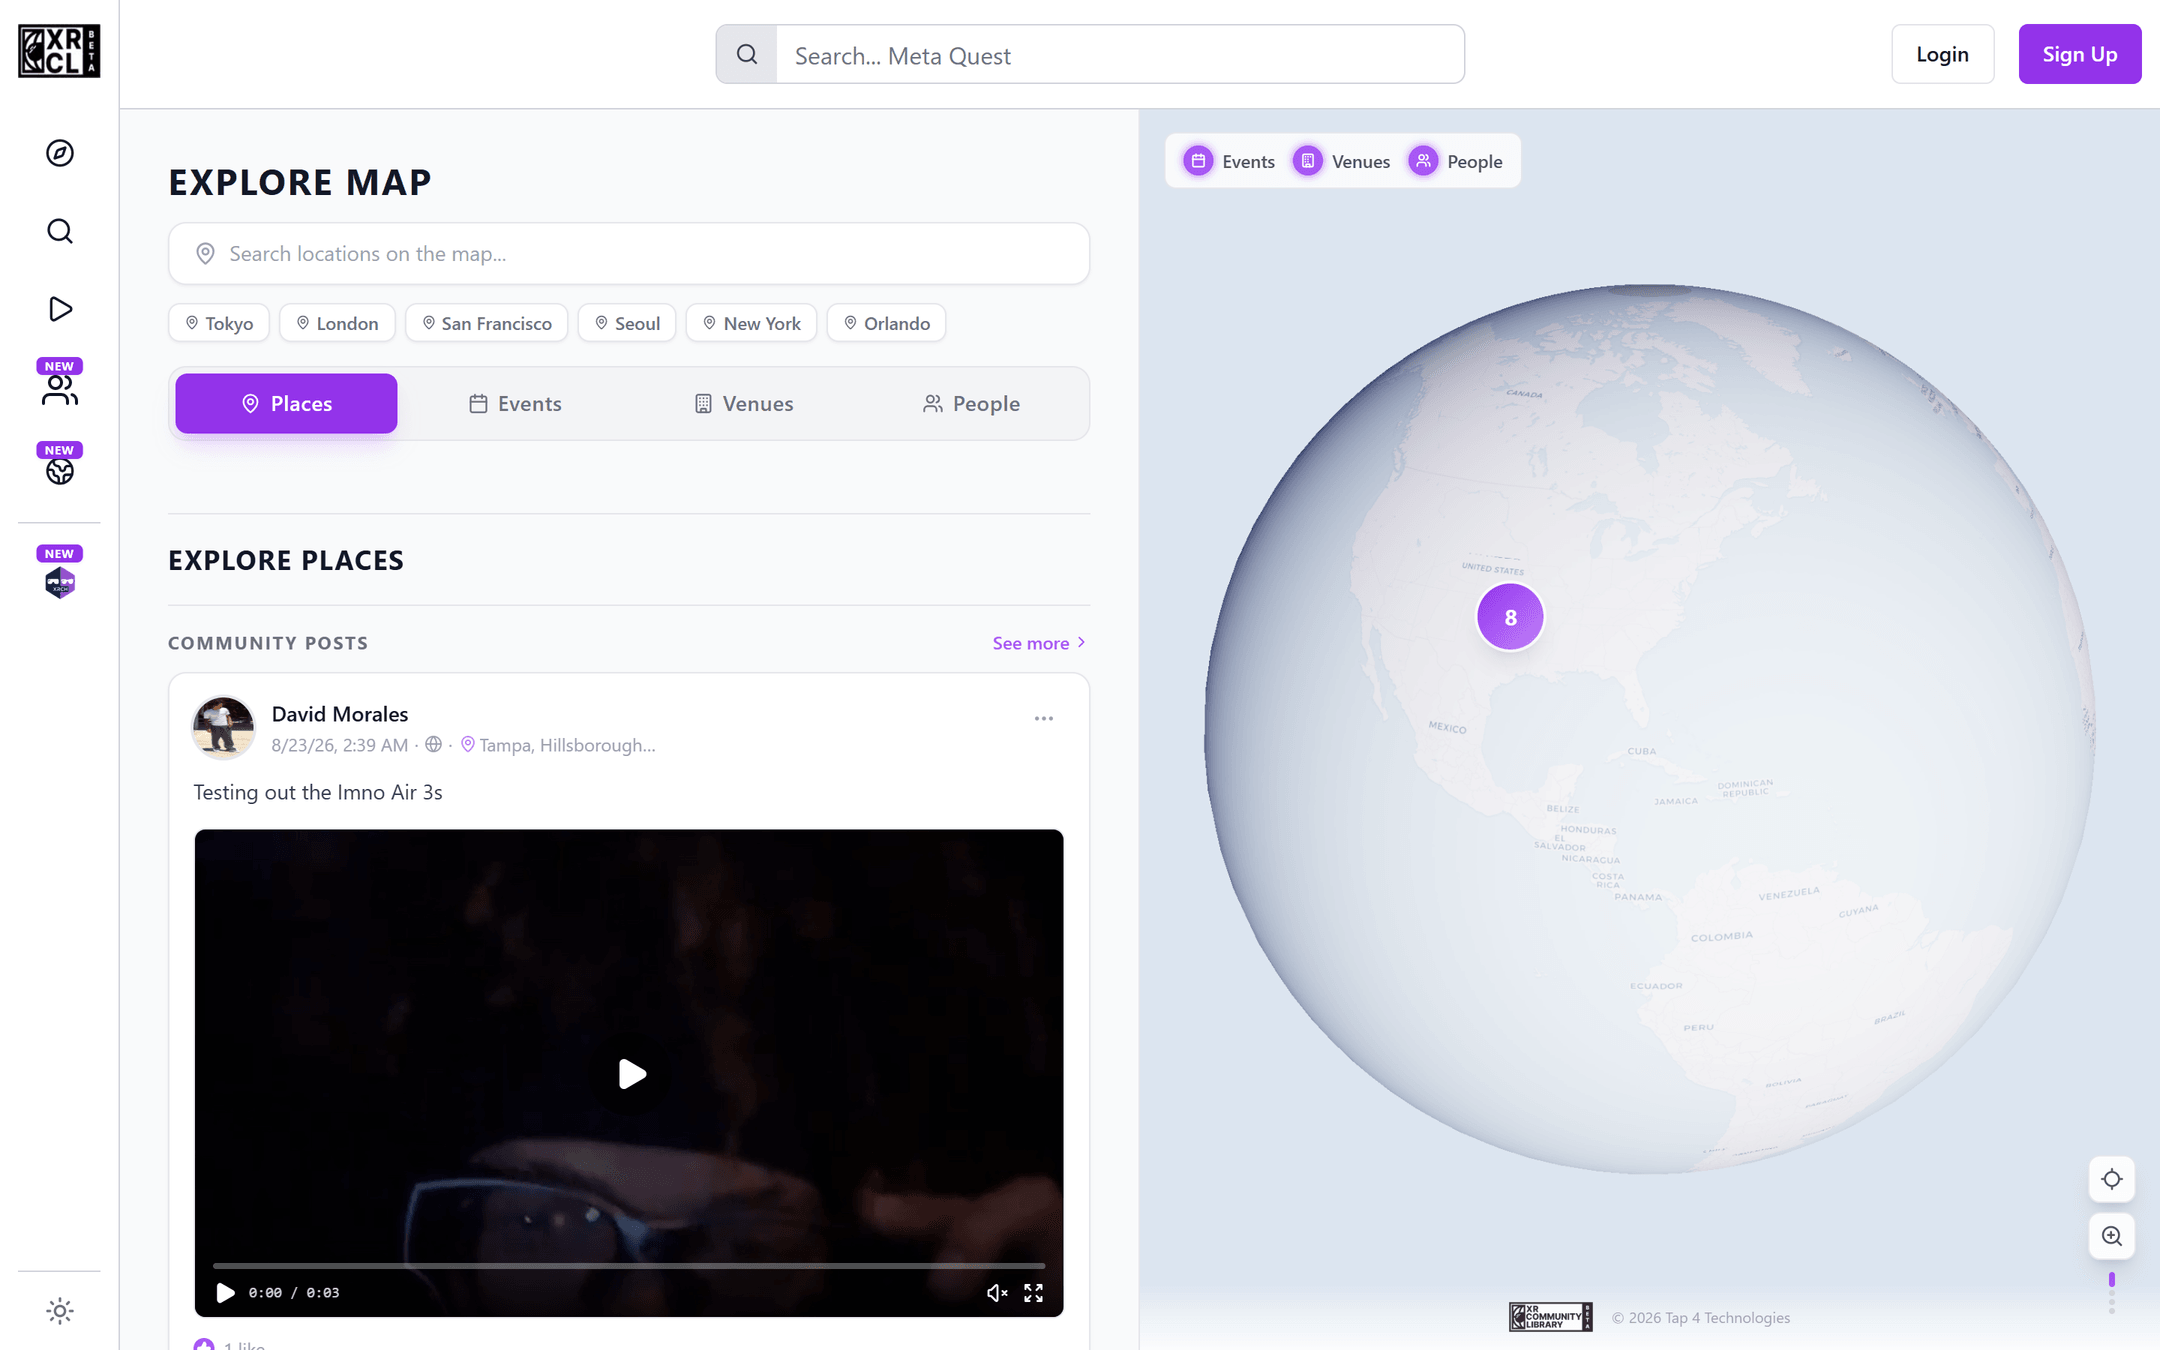This screenshot has width=2160, height=1350.
Task: Click the 'Testing out the Imno Air 3s' text
Action: point(318,792)
